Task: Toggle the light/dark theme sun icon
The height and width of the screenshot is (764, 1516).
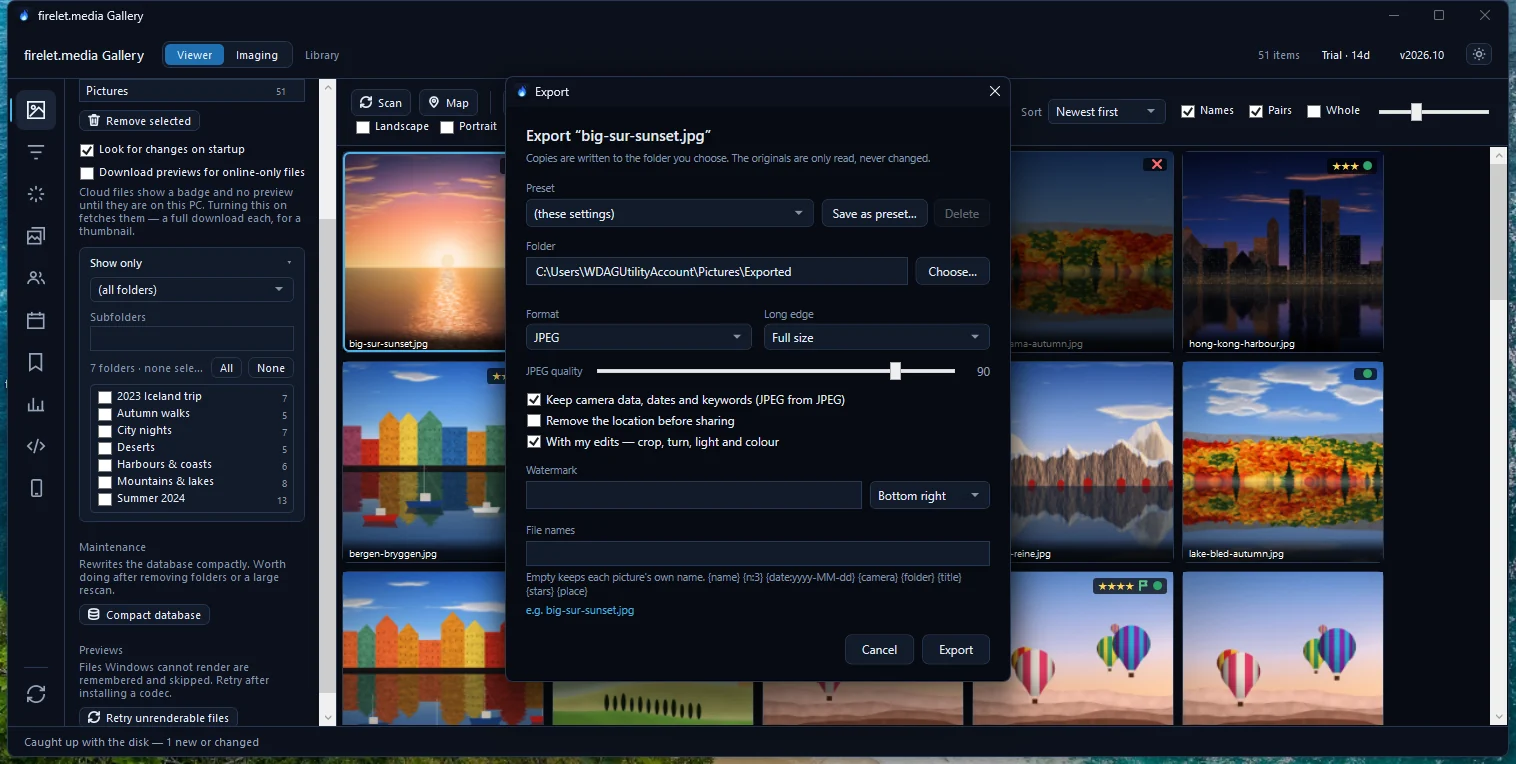Action: [x=1479, y=55]
